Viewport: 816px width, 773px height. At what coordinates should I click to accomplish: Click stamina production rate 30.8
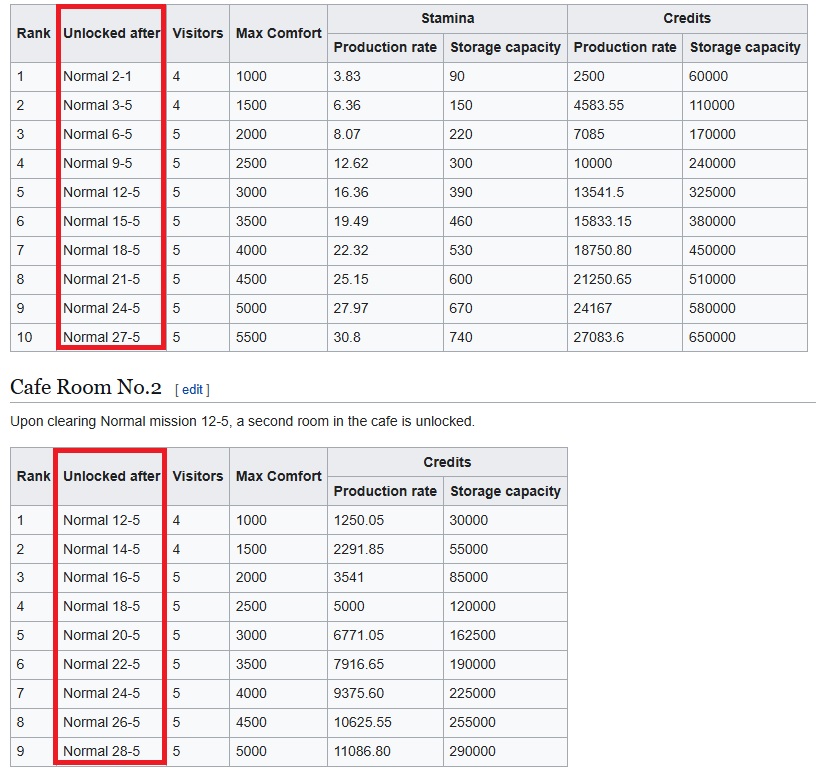(347, 337)
